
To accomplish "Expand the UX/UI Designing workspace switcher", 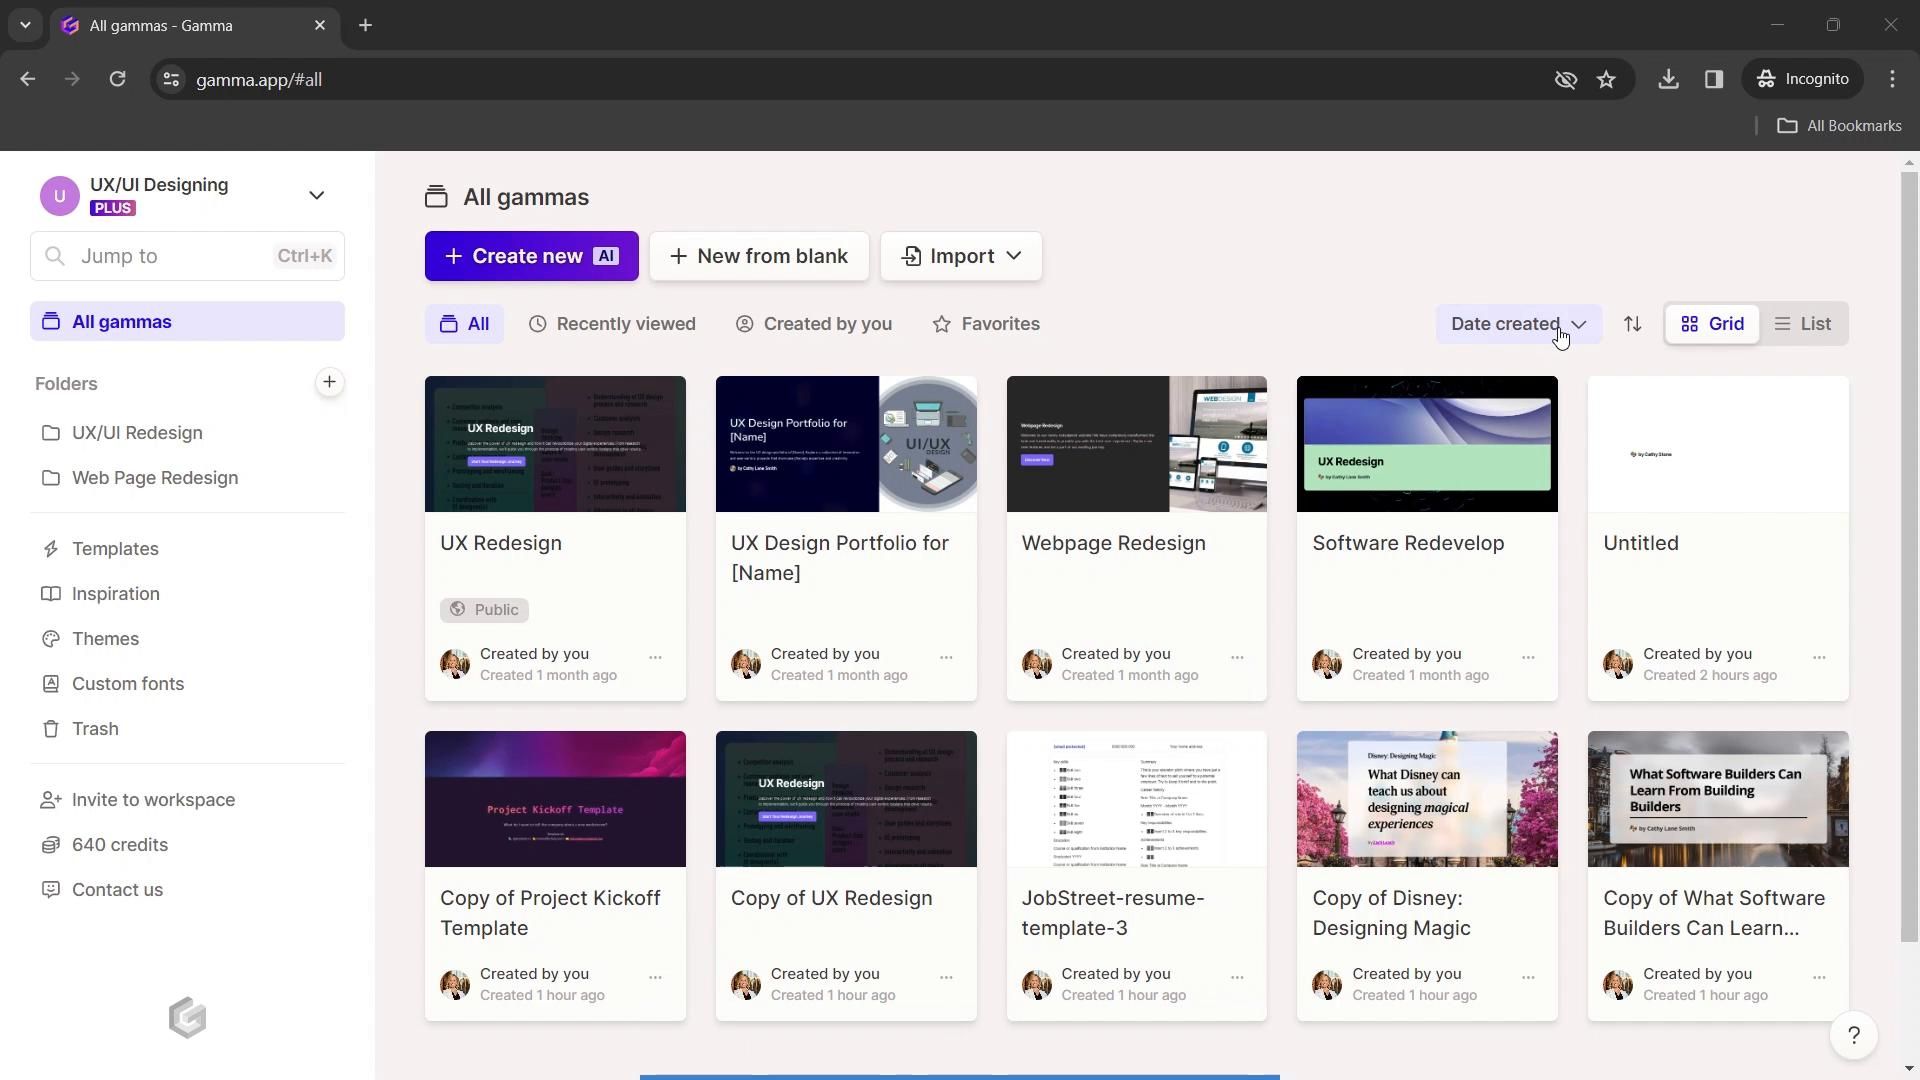I will tap(316, 195).
